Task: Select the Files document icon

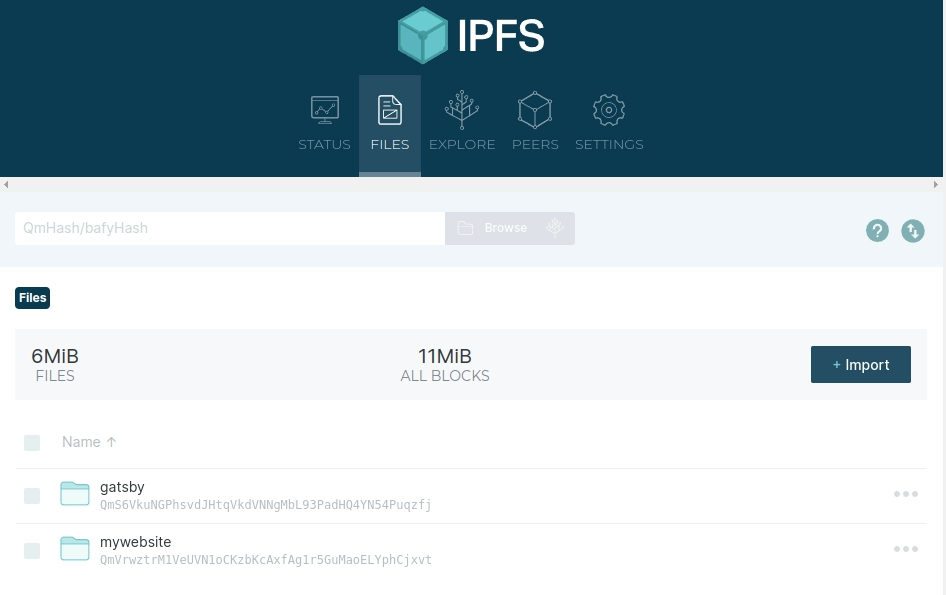Action: [x=390, y=110]
